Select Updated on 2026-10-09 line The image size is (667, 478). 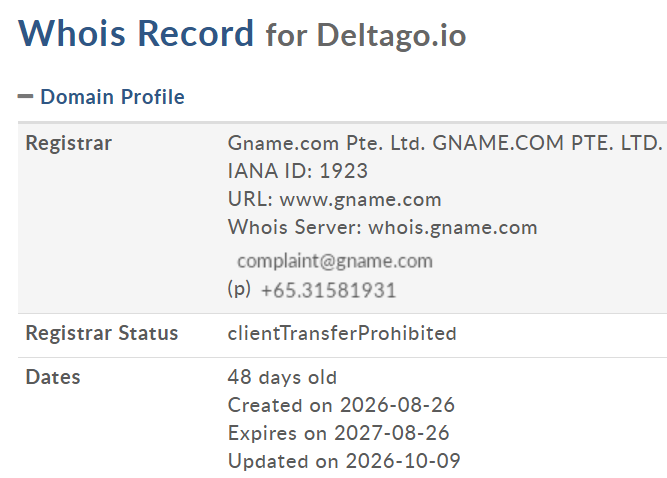[344, 461]
